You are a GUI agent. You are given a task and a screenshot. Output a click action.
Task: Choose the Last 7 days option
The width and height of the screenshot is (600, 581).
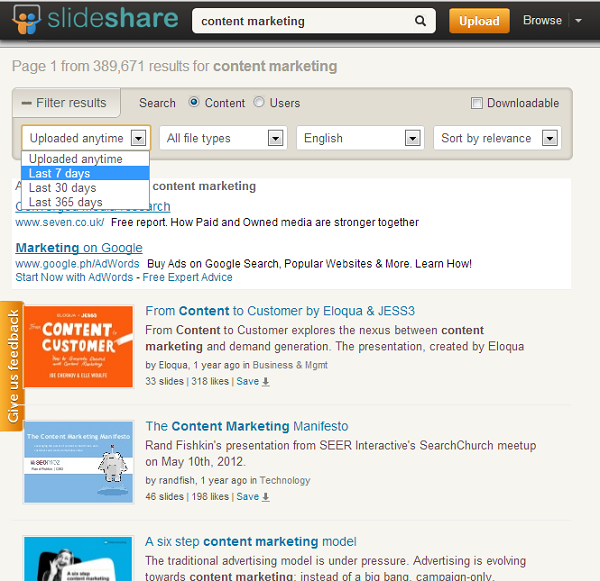tap(85, 173)
